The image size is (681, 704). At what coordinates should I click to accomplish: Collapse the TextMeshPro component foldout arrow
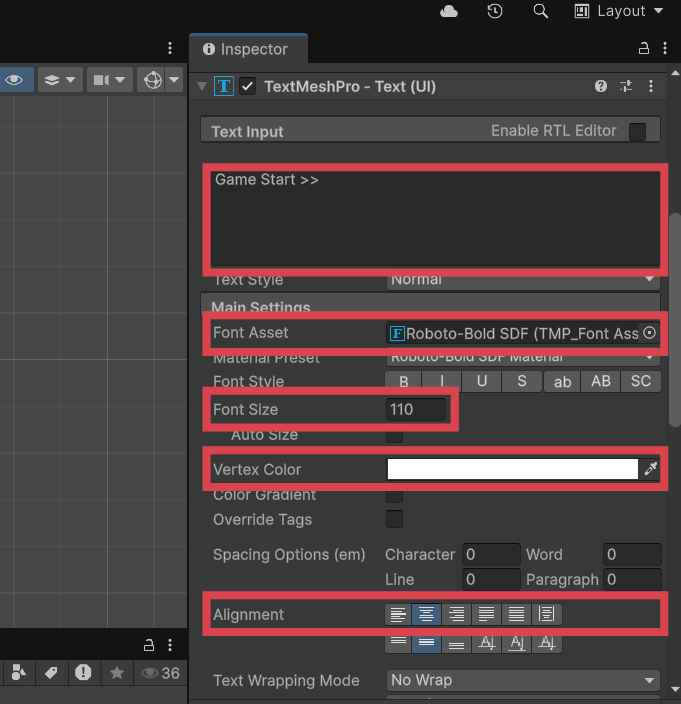pyautogui.click(x=203, y=87)
